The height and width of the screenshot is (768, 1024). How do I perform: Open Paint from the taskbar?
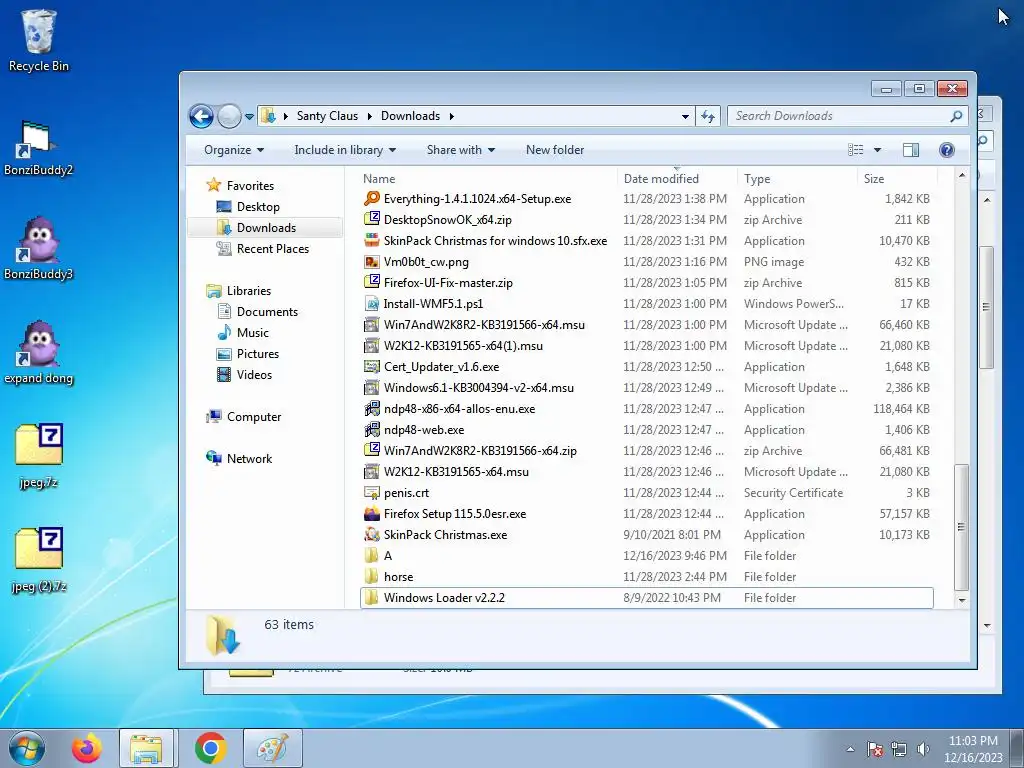[272, 748]
